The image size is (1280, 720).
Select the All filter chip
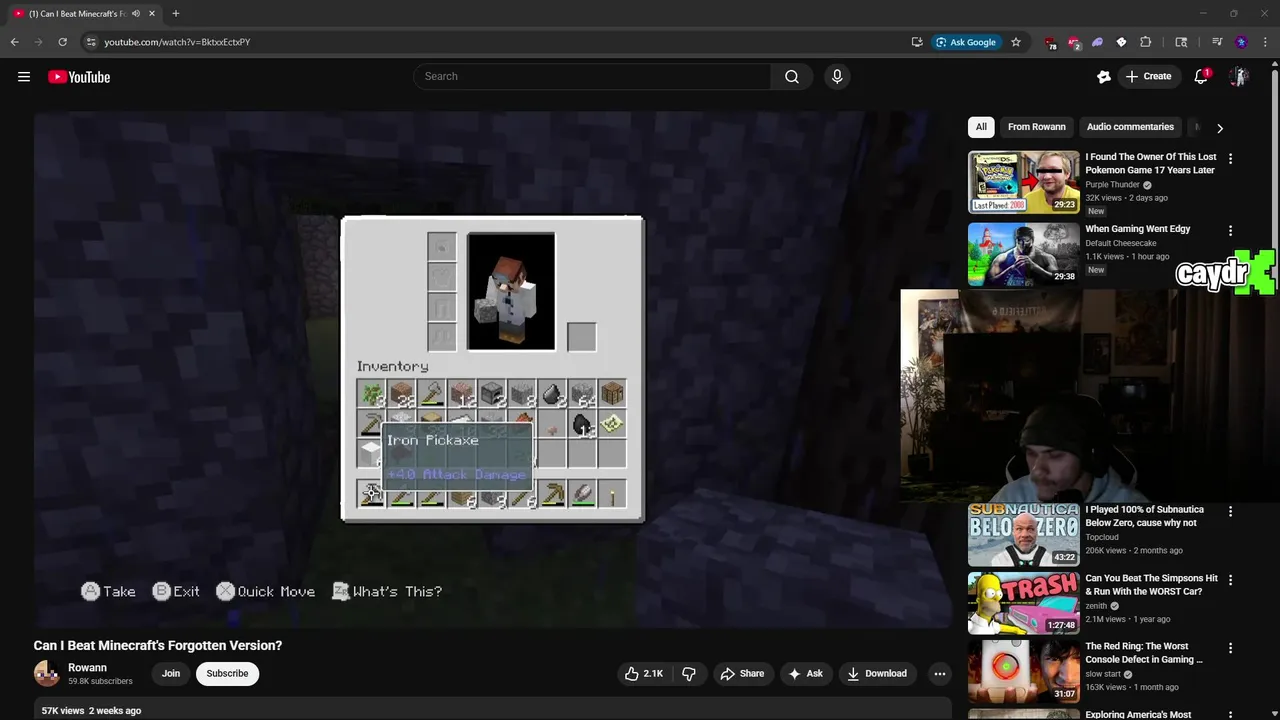coord(981,127)
